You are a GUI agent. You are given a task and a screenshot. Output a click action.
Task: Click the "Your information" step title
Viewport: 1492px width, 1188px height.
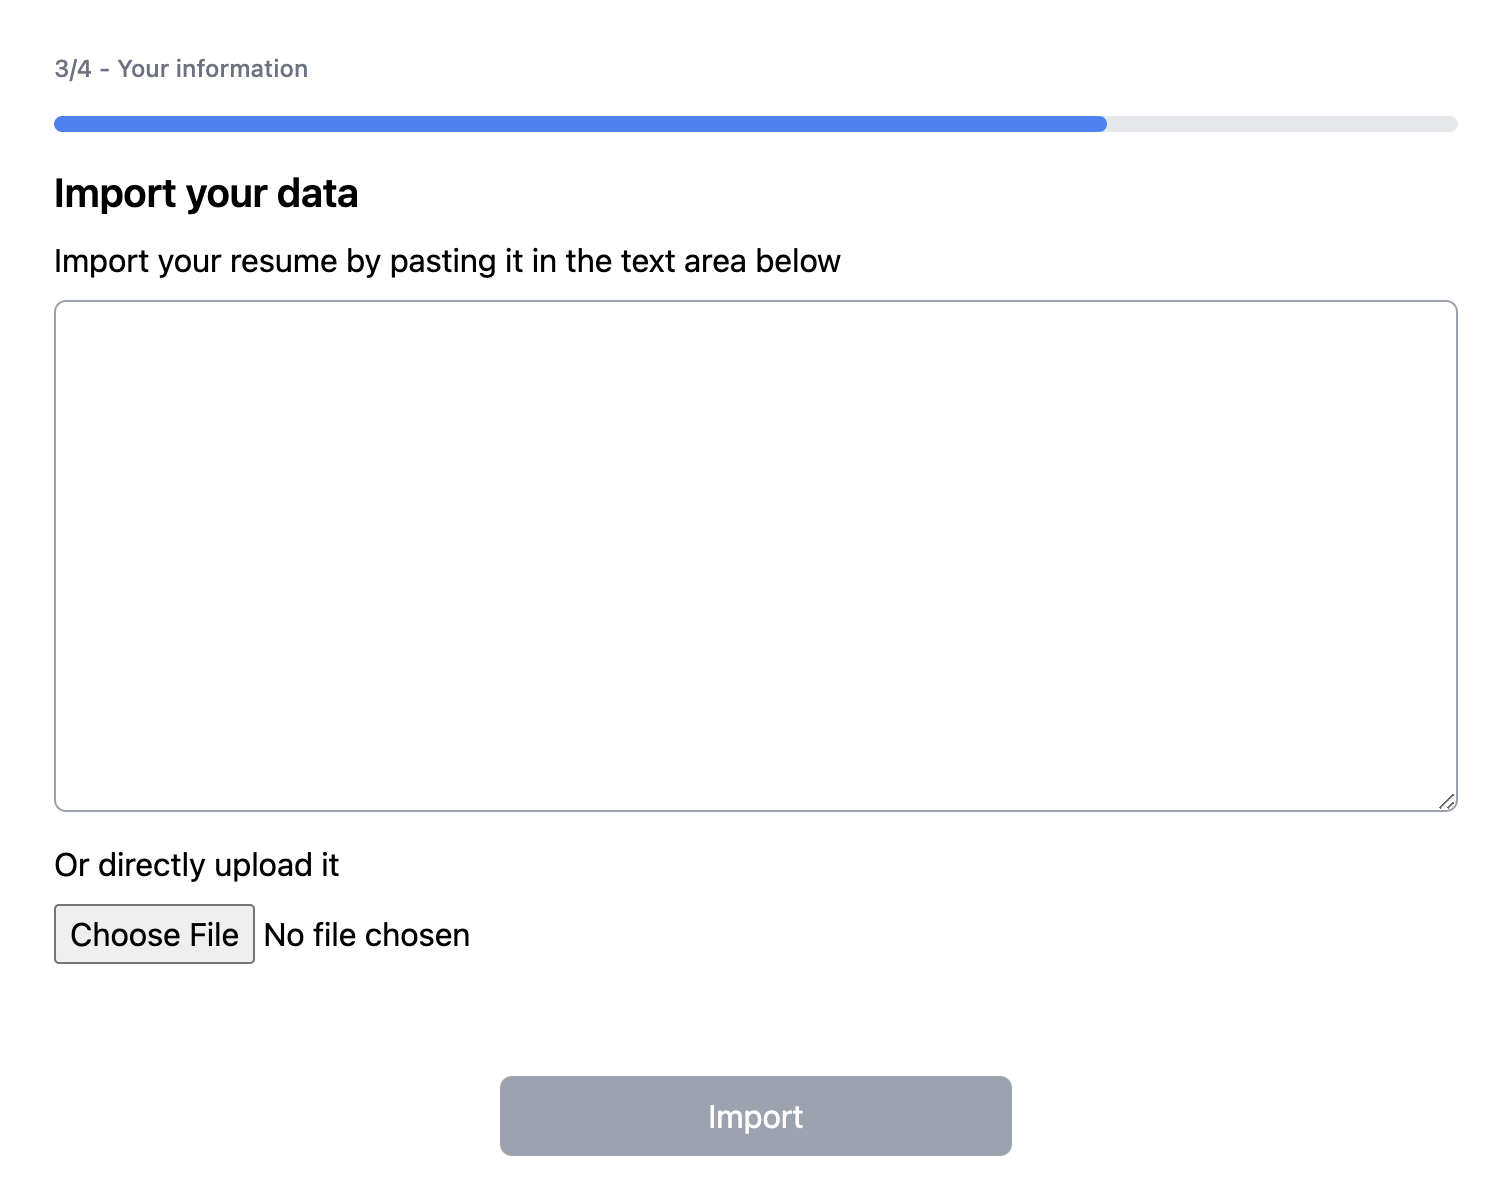pos(213,69)
